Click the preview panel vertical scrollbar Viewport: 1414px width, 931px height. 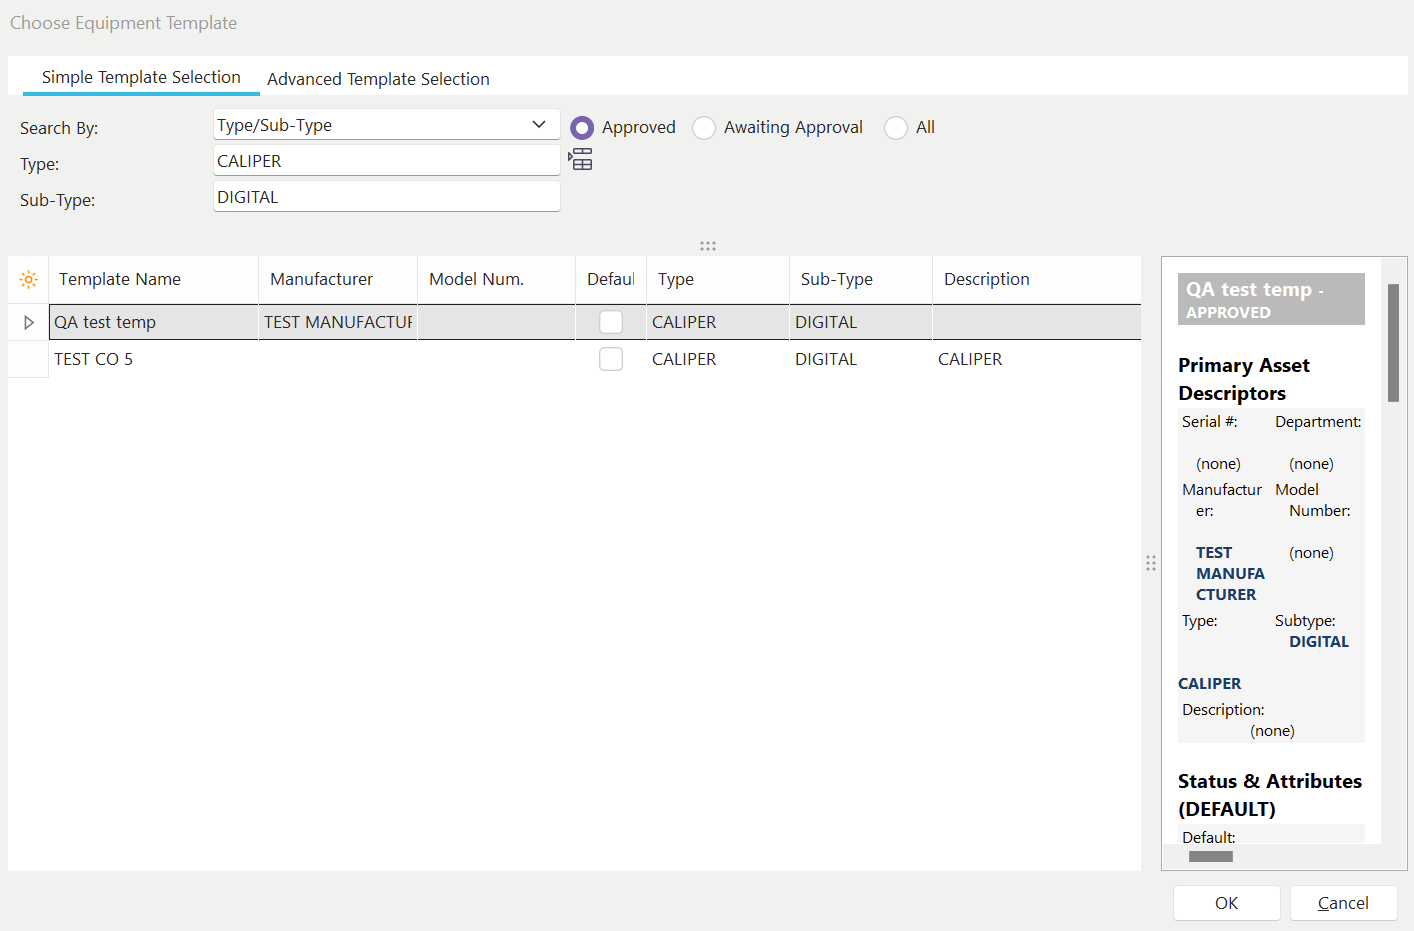coord(1393,343)
